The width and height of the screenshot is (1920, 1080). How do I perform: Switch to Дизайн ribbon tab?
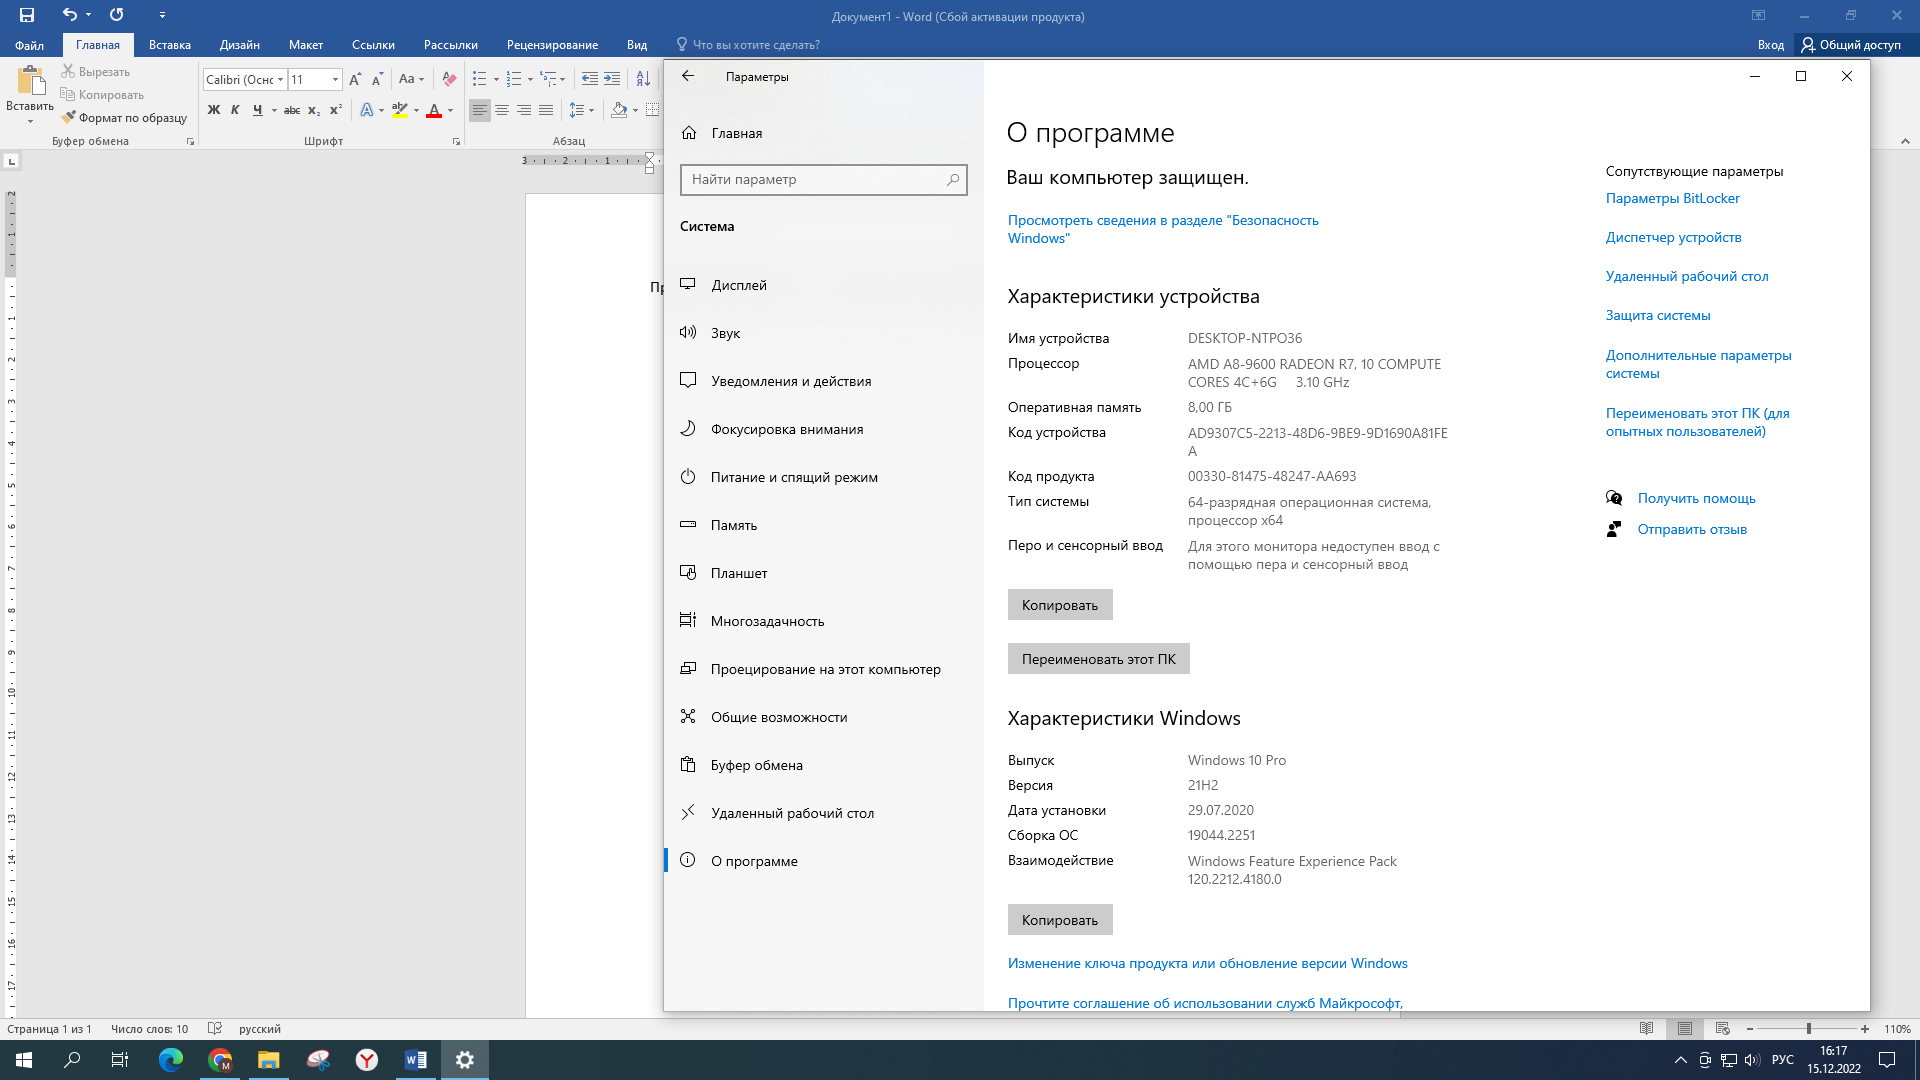click(240, 45)
